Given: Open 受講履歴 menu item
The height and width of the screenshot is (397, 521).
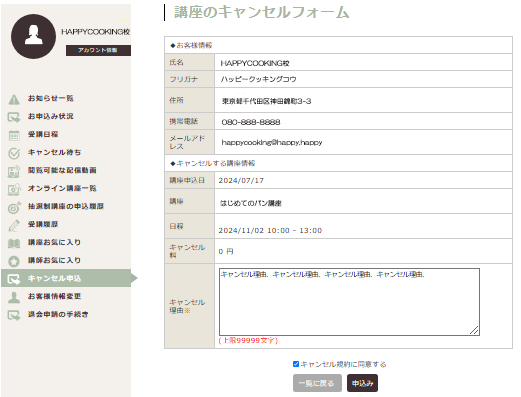Looking at the screenshot, I should coord(43,224).
